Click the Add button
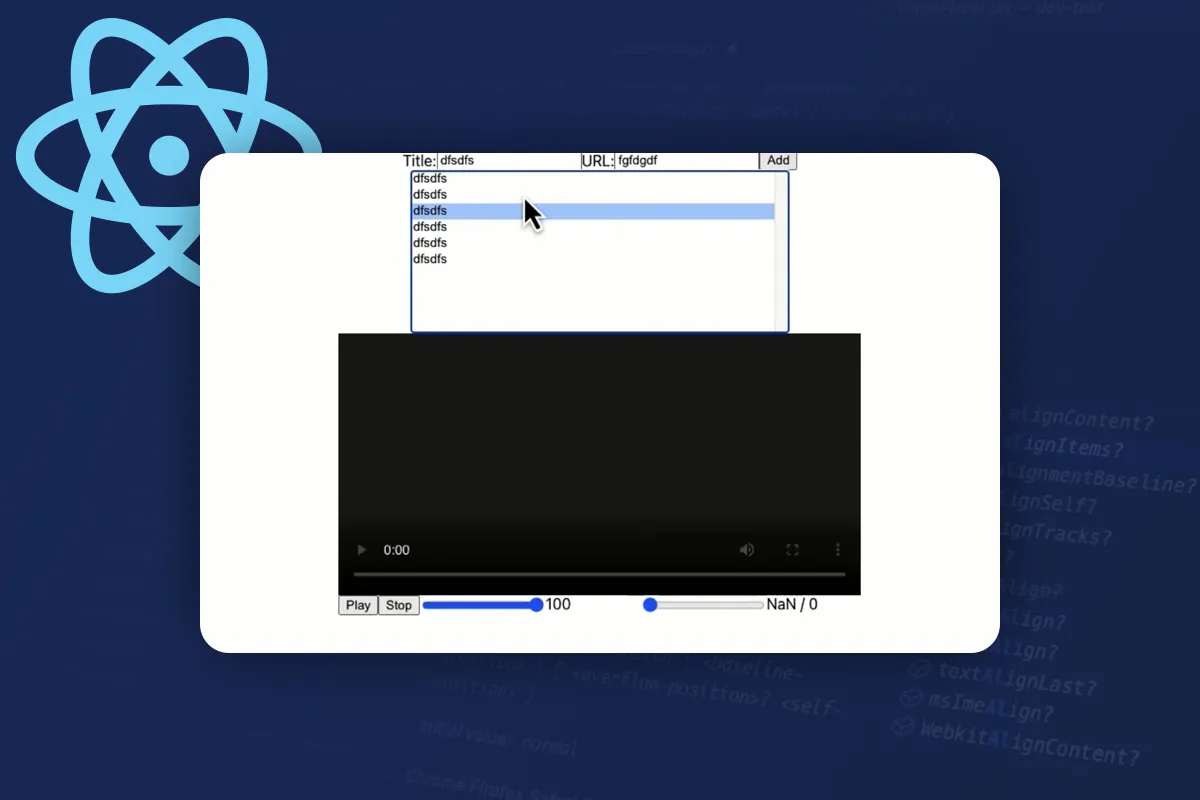The image size is (1200, 800). pos(778,160)
